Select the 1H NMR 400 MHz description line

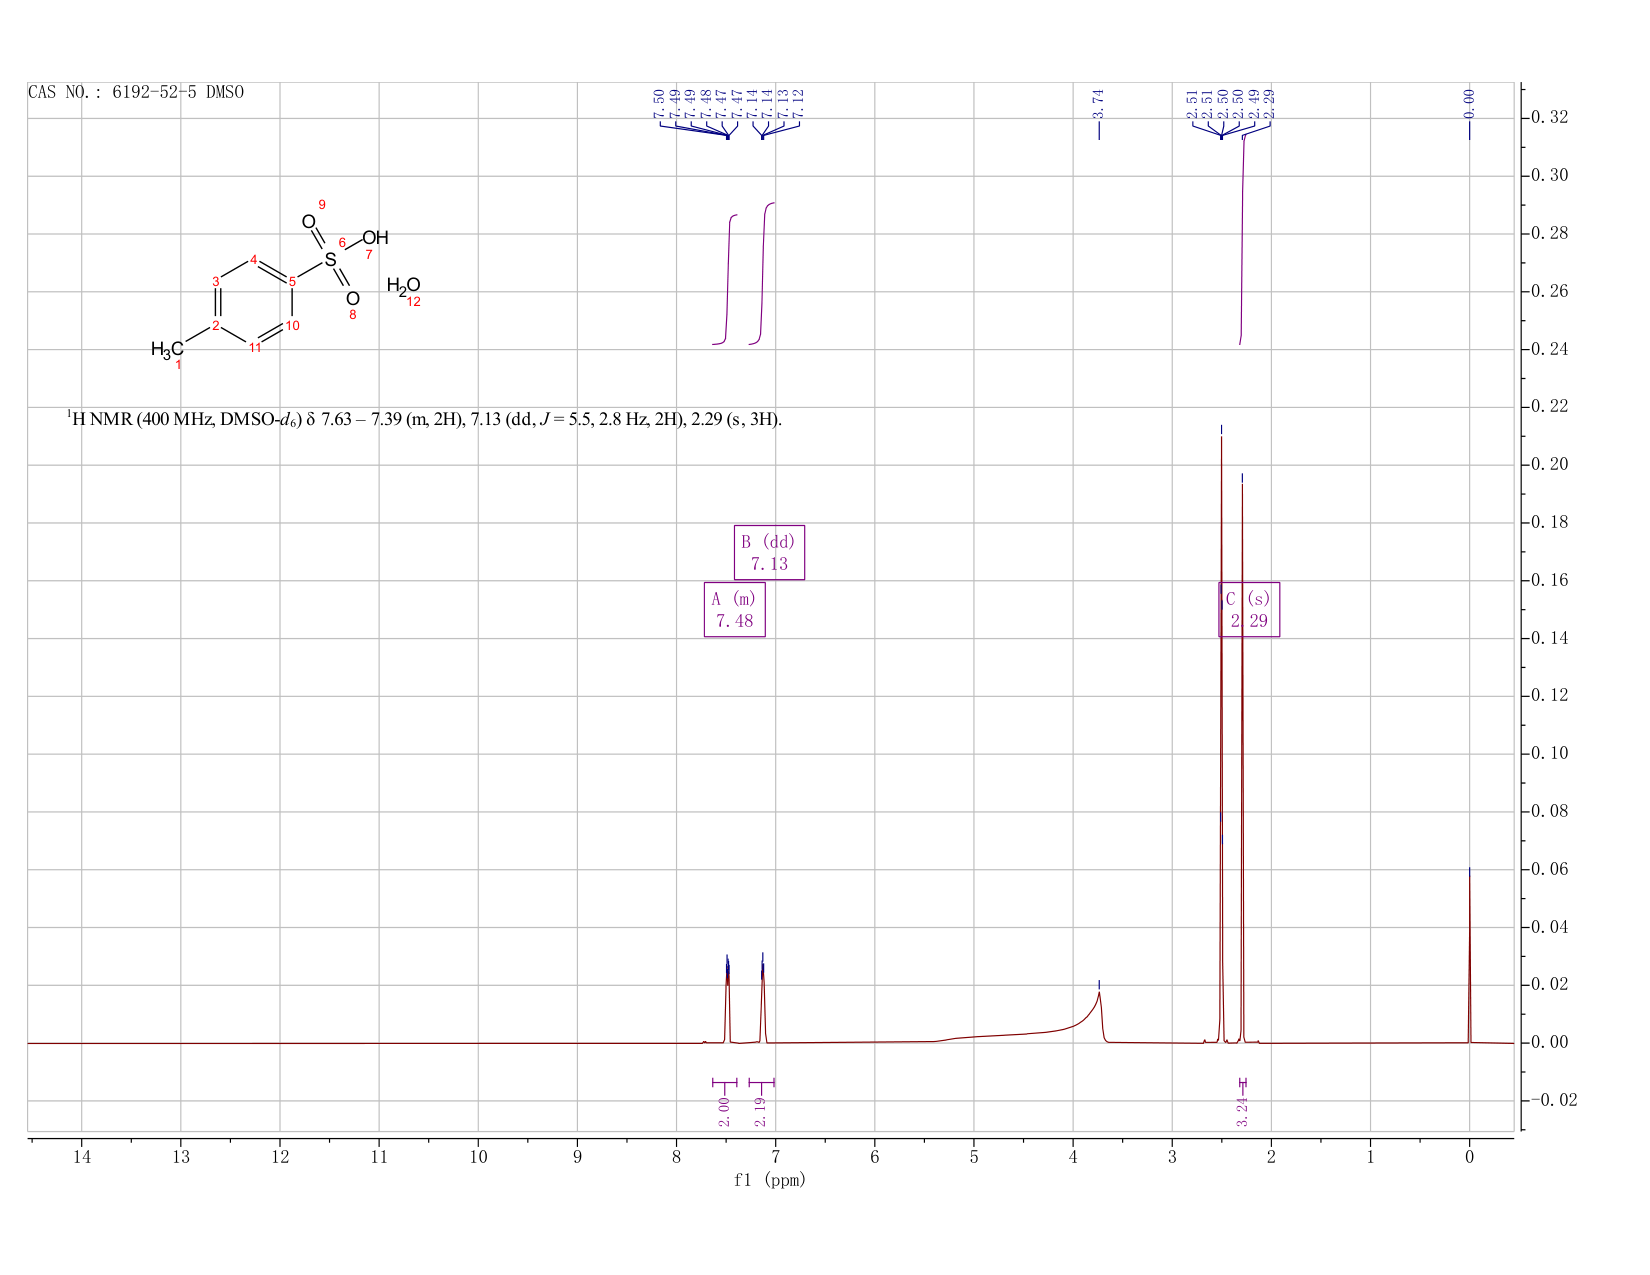(x=425, y=419)
